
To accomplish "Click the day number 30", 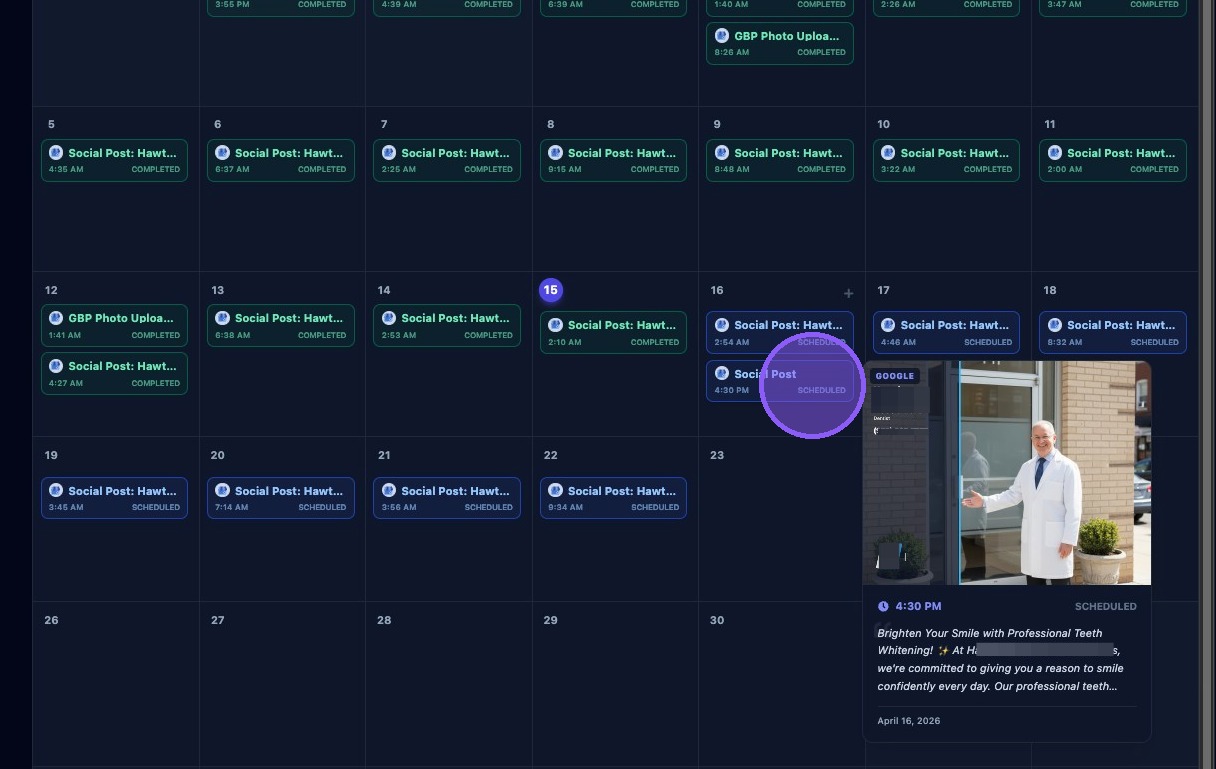I will pos(717,620).
